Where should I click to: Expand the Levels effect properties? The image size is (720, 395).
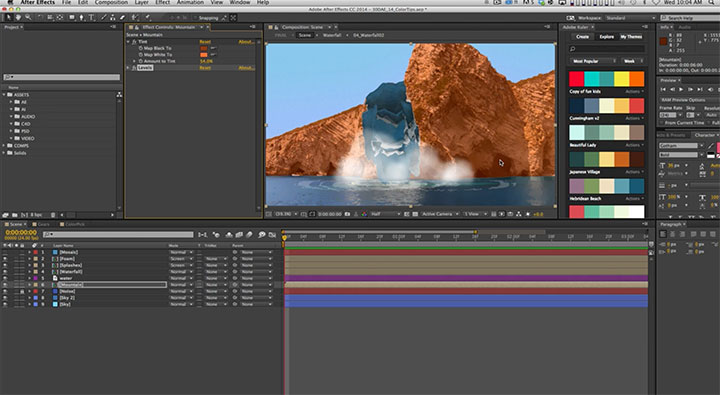point(129,68)
